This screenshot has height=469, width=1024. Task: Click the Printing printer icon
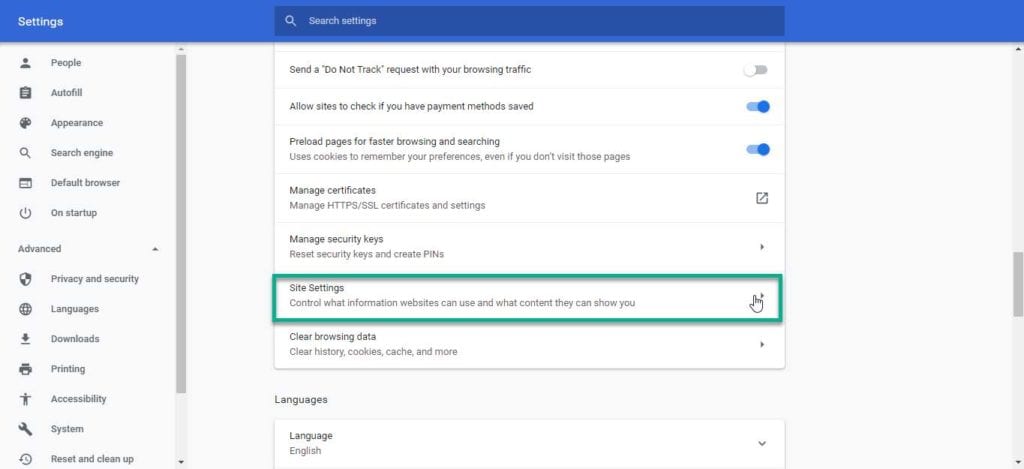pos(25,369)
